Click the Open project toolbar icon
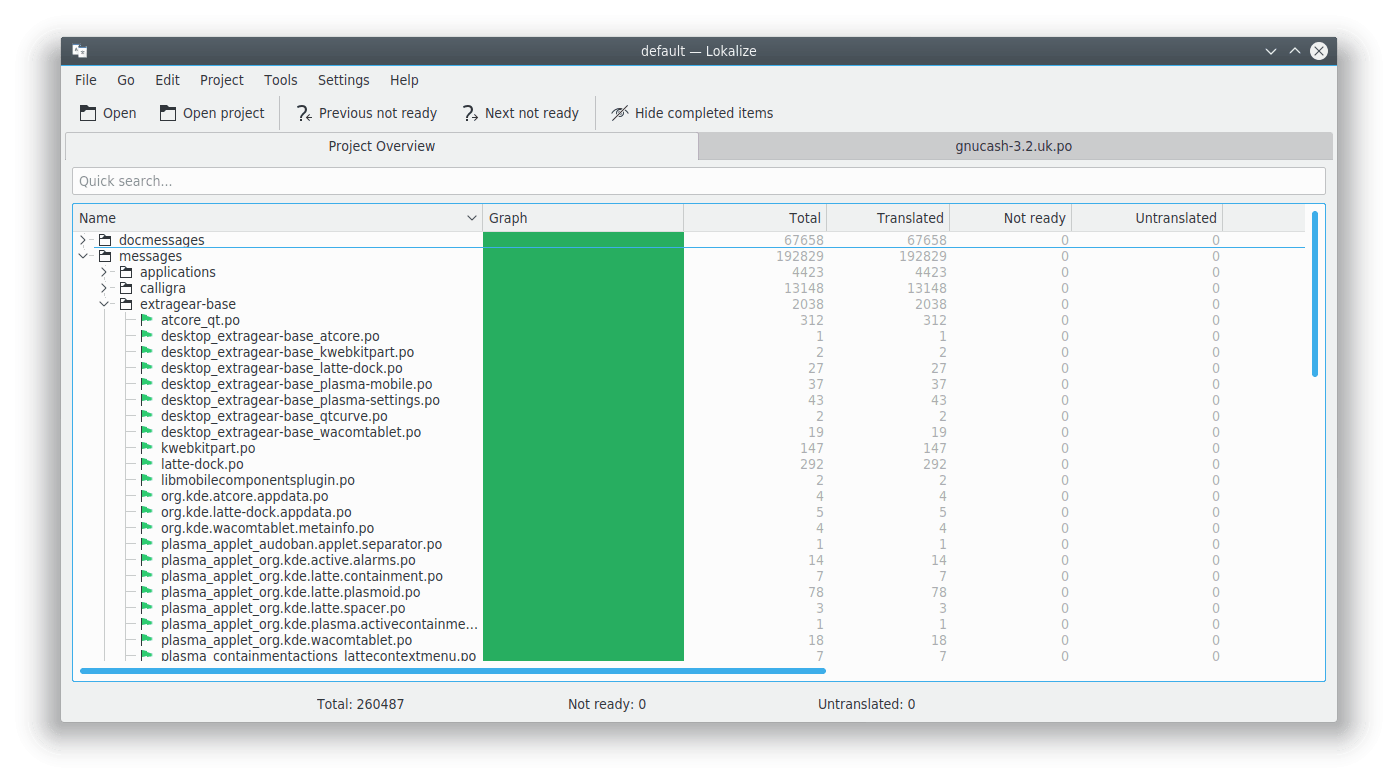The height and width of the screenshot is (783, 1398). point(168,113)
